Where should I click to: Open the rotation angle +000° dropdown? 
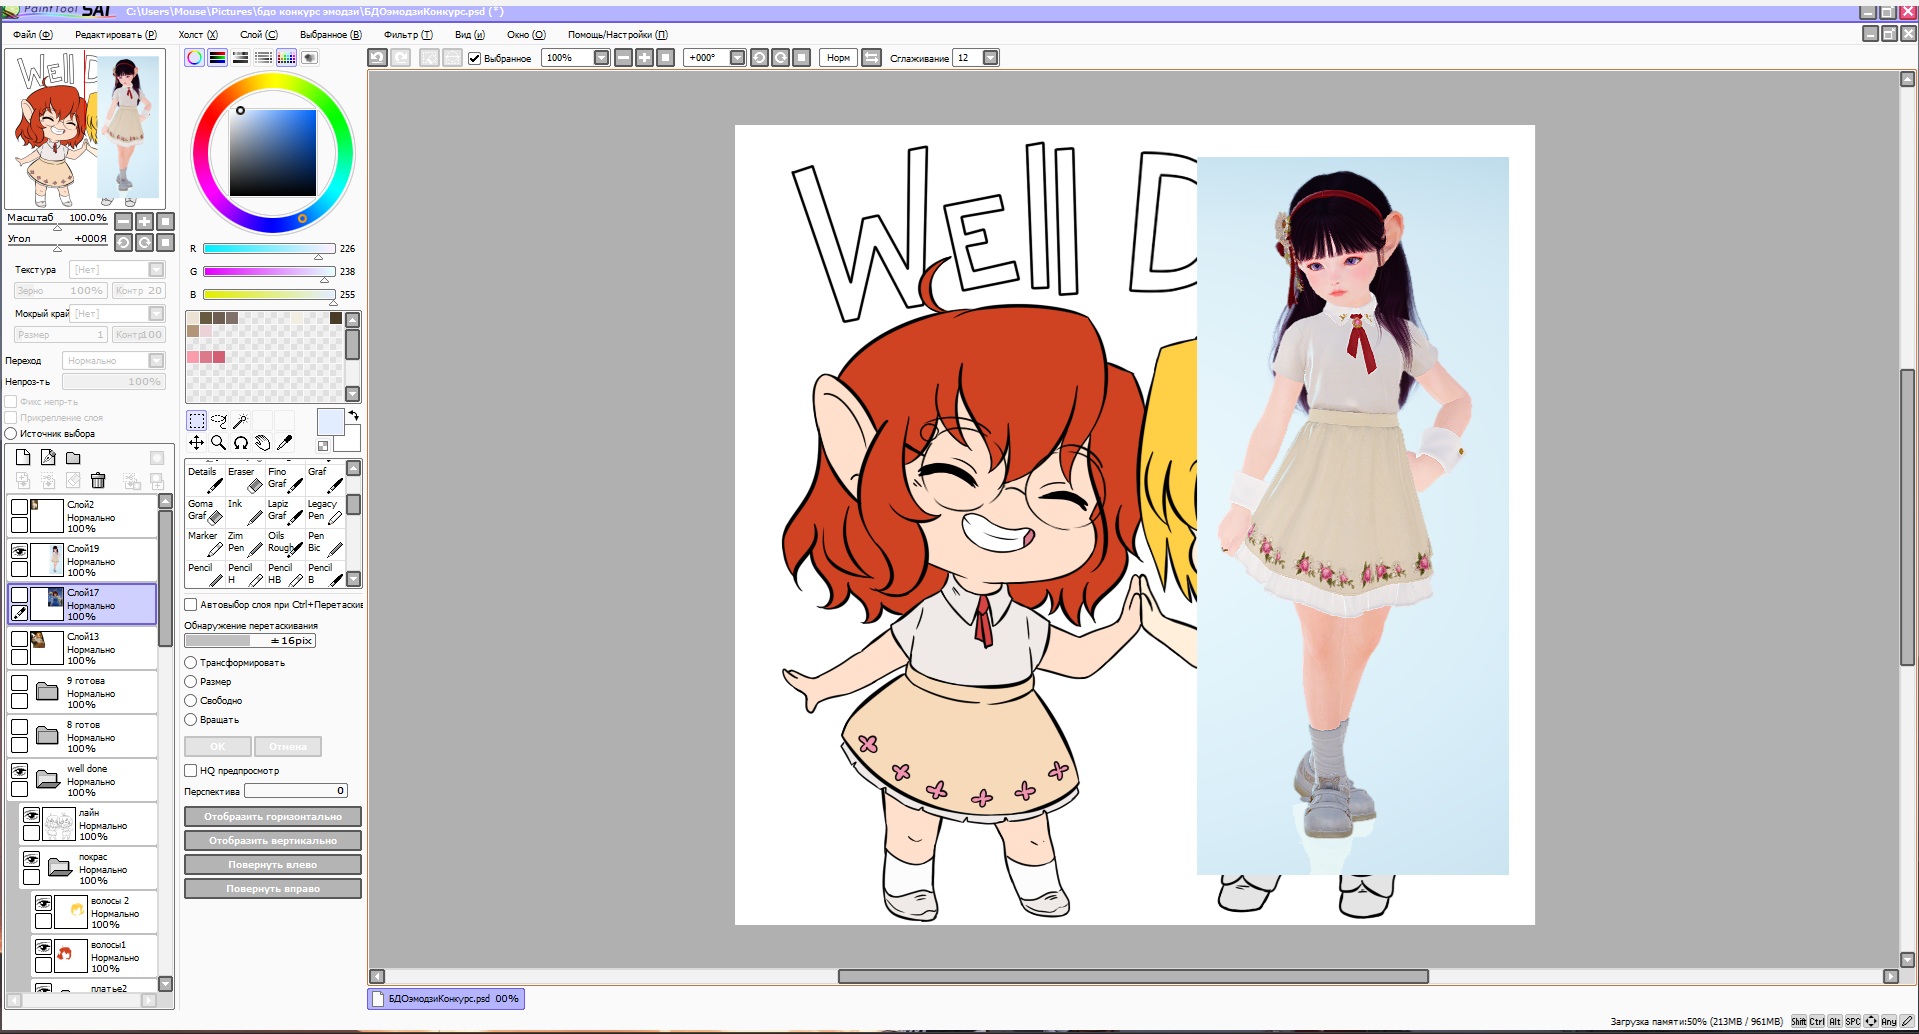(x=737, y=58)
